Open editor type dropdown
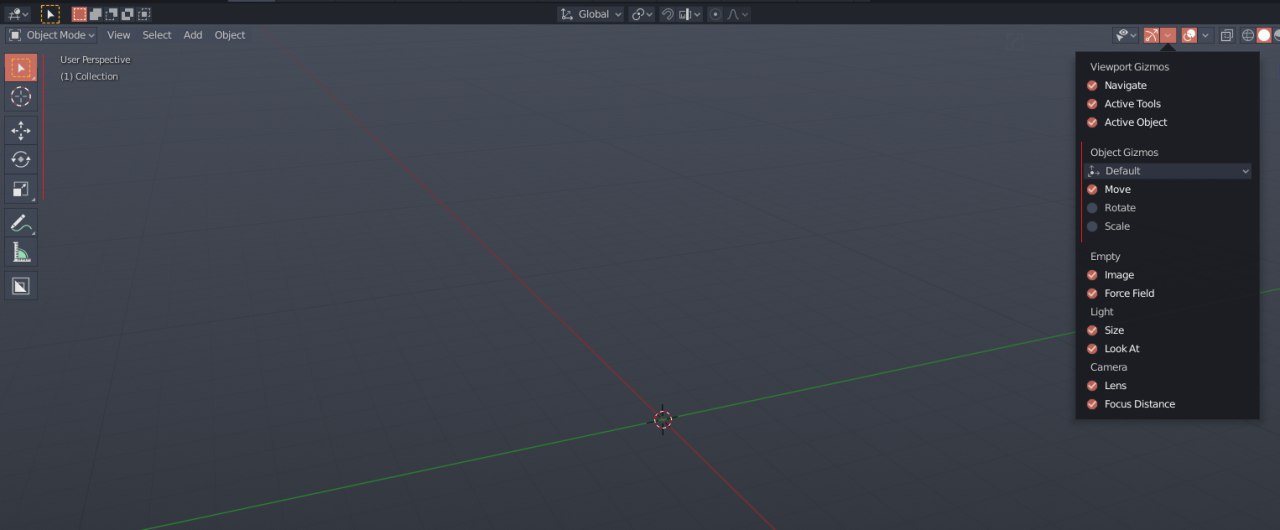Image resolution: width=1280 pixels, height=530 pixels. tap(19, 14)
